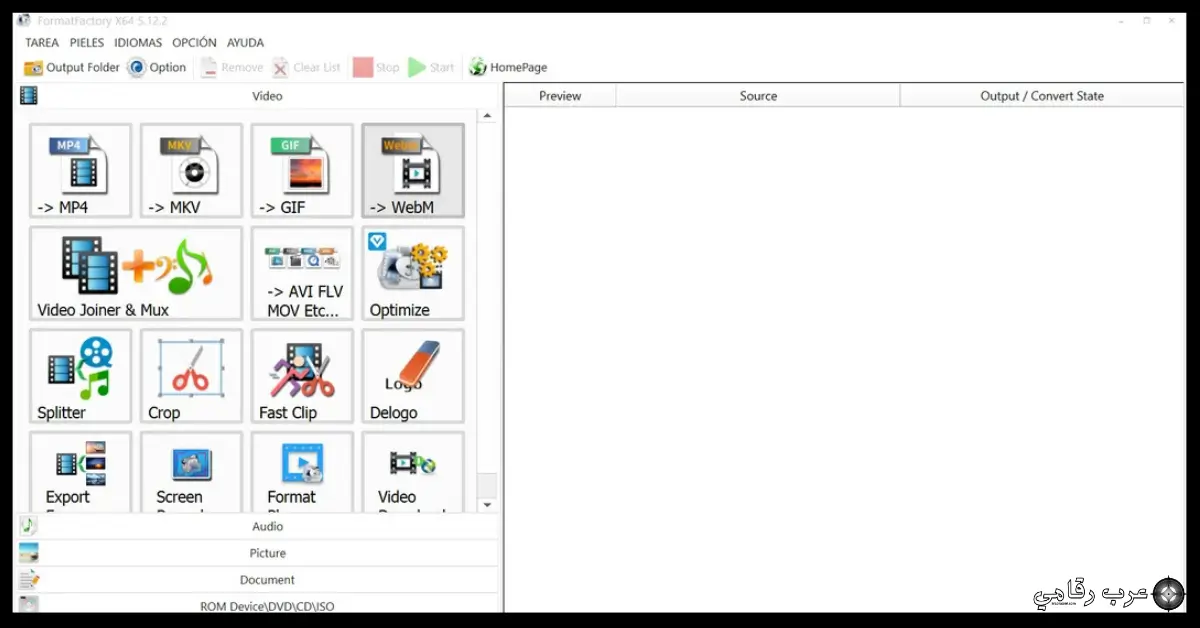Open the IDIOMAS menu
Viewport: 1200px width, 628px height.
pyautogui.click(x=137, y=42)
